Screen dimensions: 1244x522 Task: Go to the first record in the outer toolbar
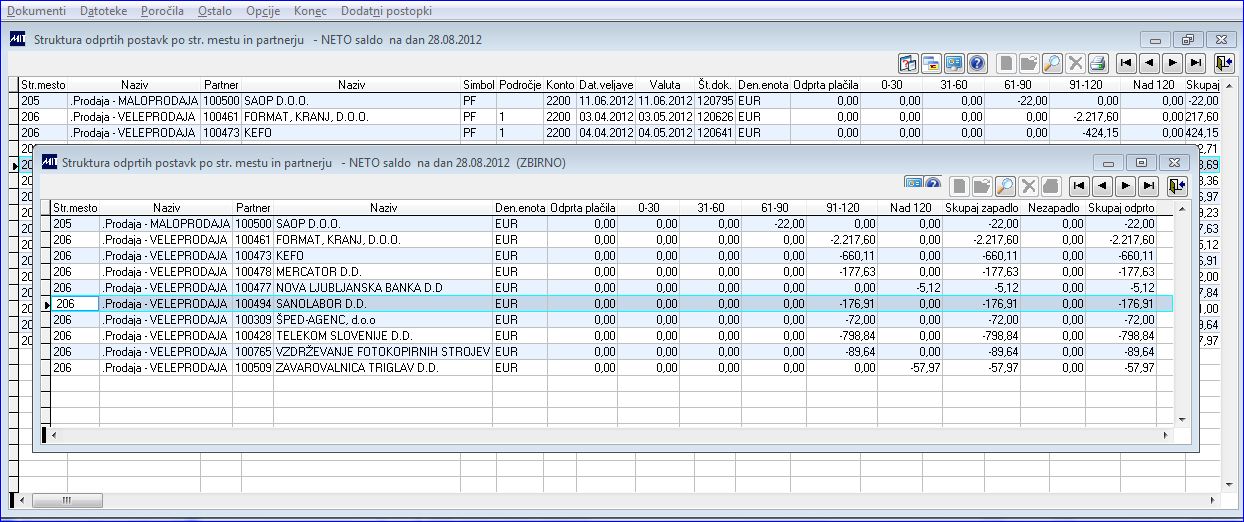point(1126,63)
